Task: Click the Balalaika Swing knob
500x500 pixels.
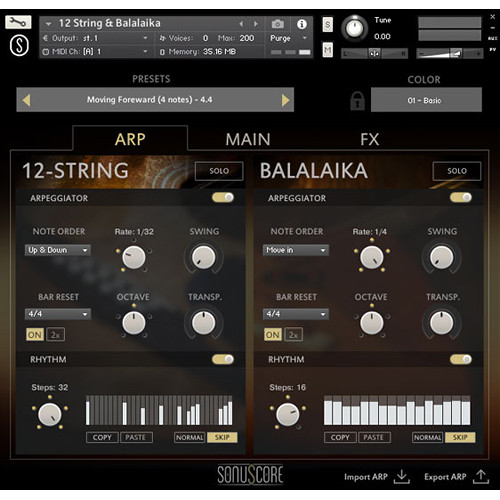Action: coord(441,257)
